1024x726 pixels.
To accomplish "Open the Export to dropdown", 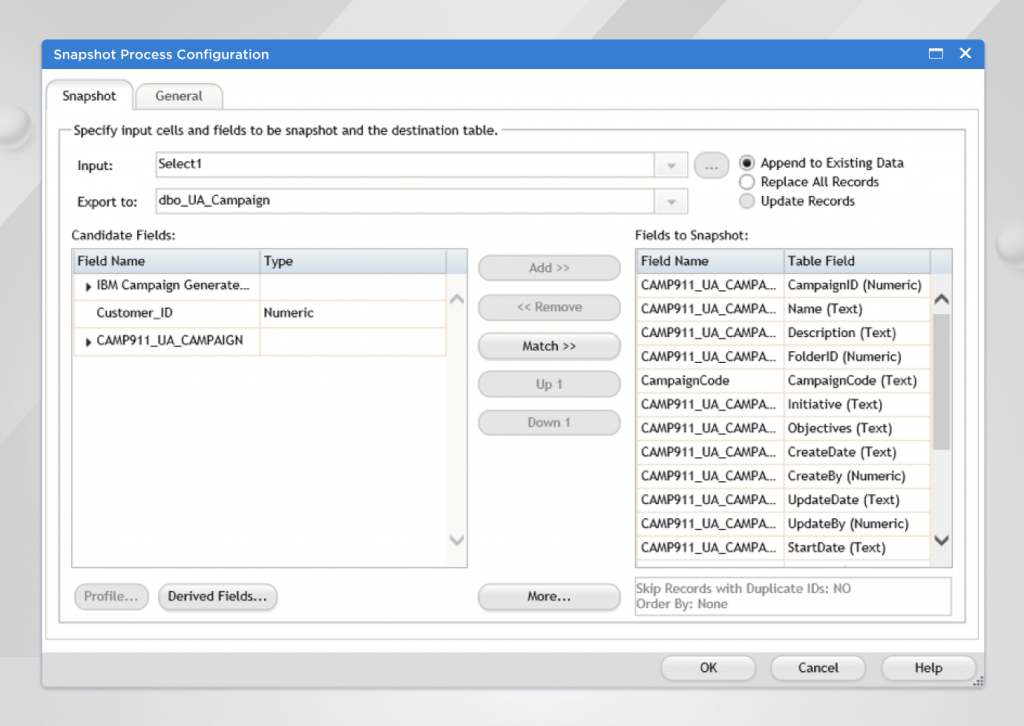I will click(671, 202).
